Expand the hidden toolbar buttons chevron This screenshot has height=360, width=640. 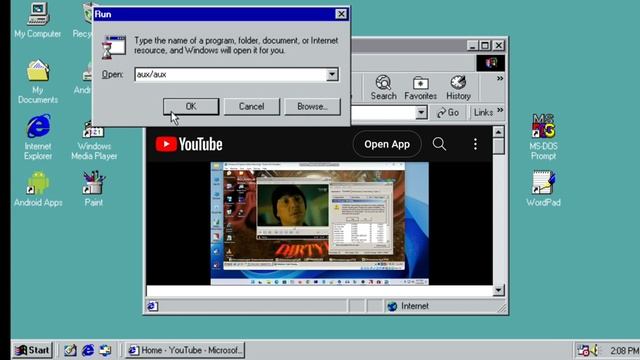500,78
